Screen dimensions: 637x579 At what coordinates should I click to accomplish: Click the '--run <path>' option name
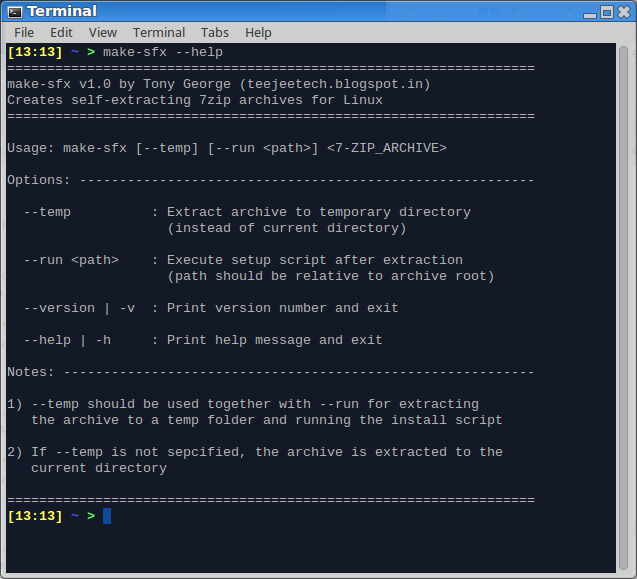click(x=71, y=260)
